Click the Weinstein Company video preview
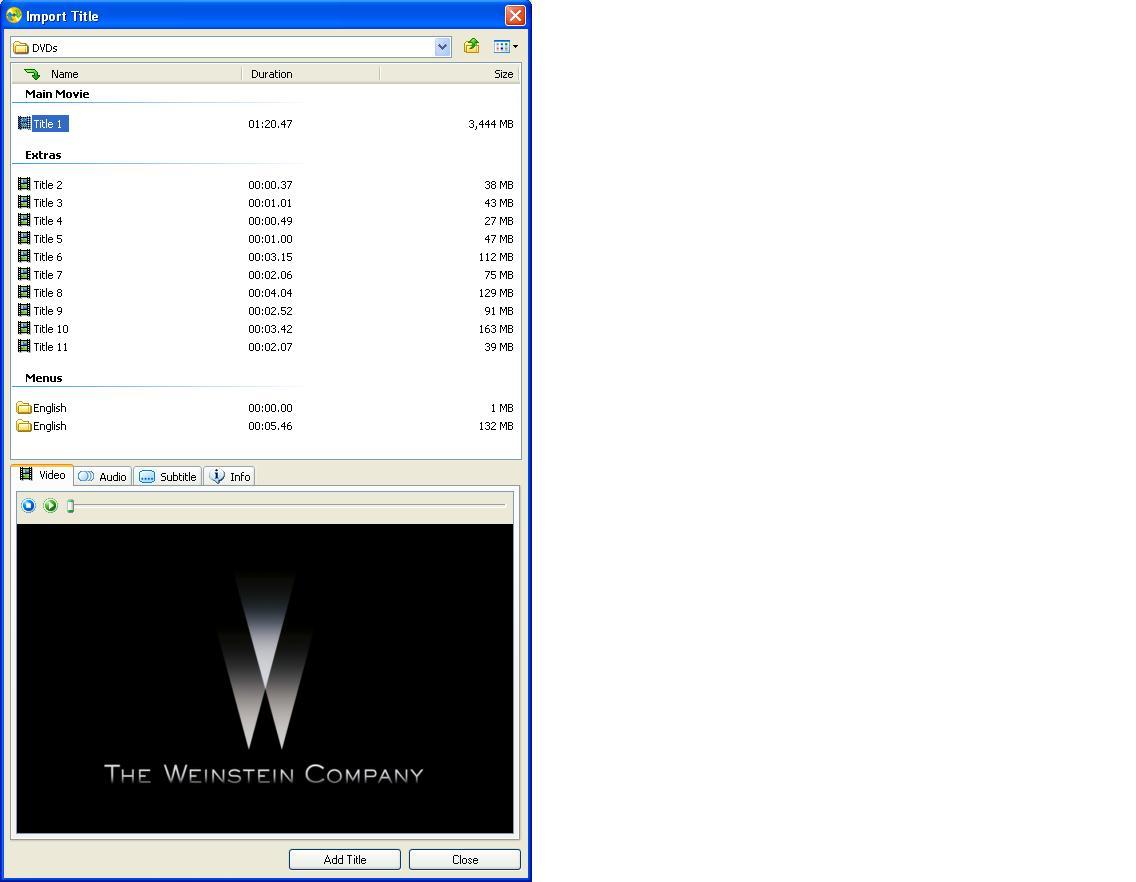The height and width of the screenshot is (882, 1136). 265,678
